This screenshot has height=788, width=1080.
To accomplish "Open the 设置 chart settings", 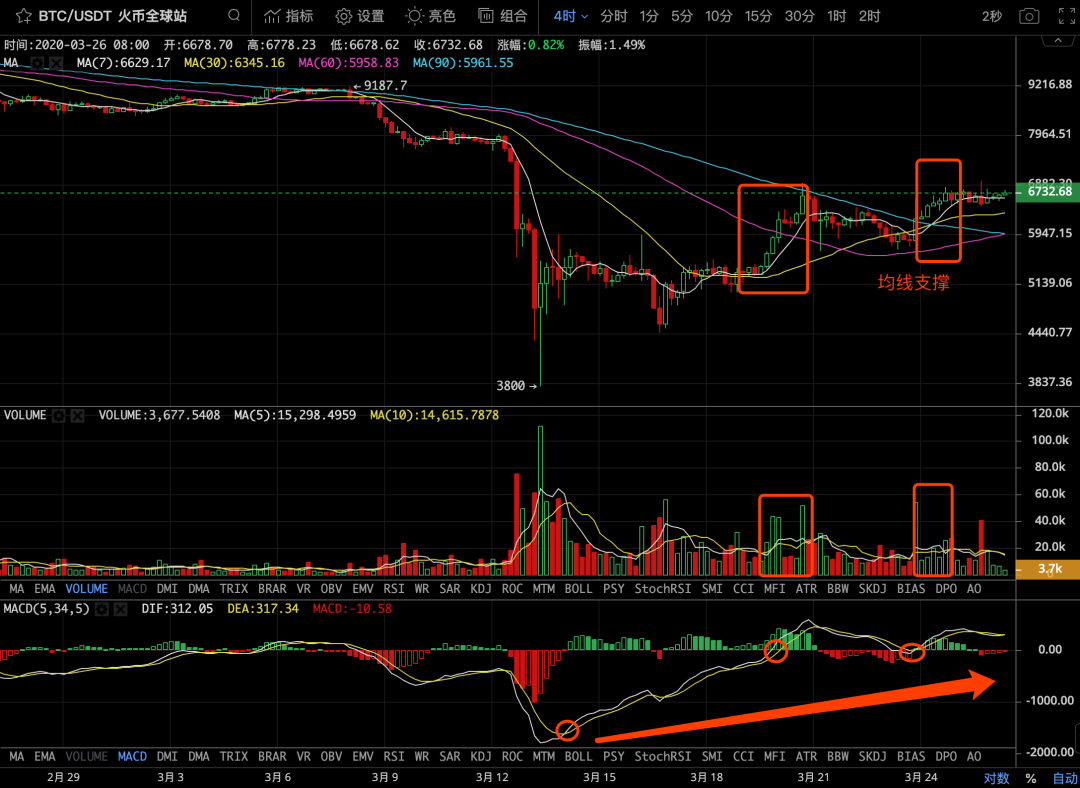I will click(360, 16).
